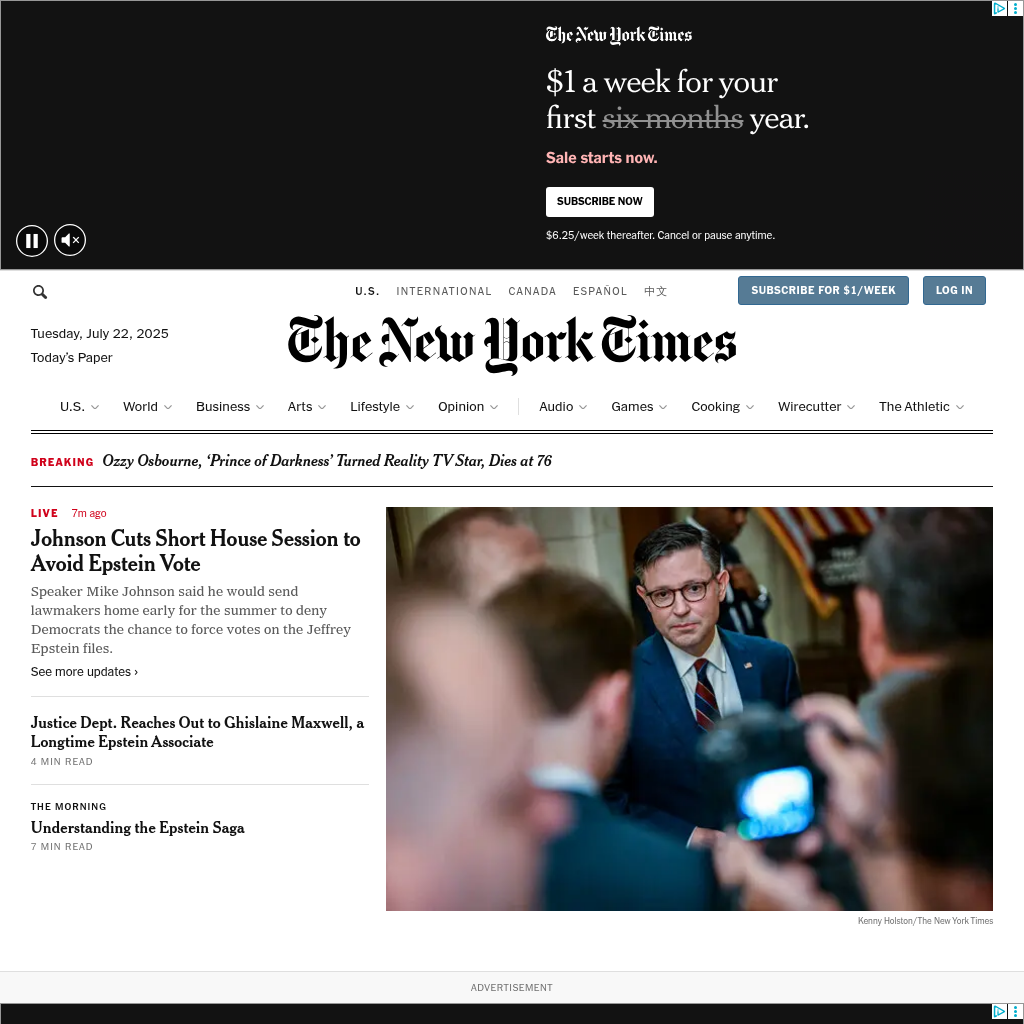Pause the ad video
The height and width of the screenshot is (1024, 1024).
32,240
